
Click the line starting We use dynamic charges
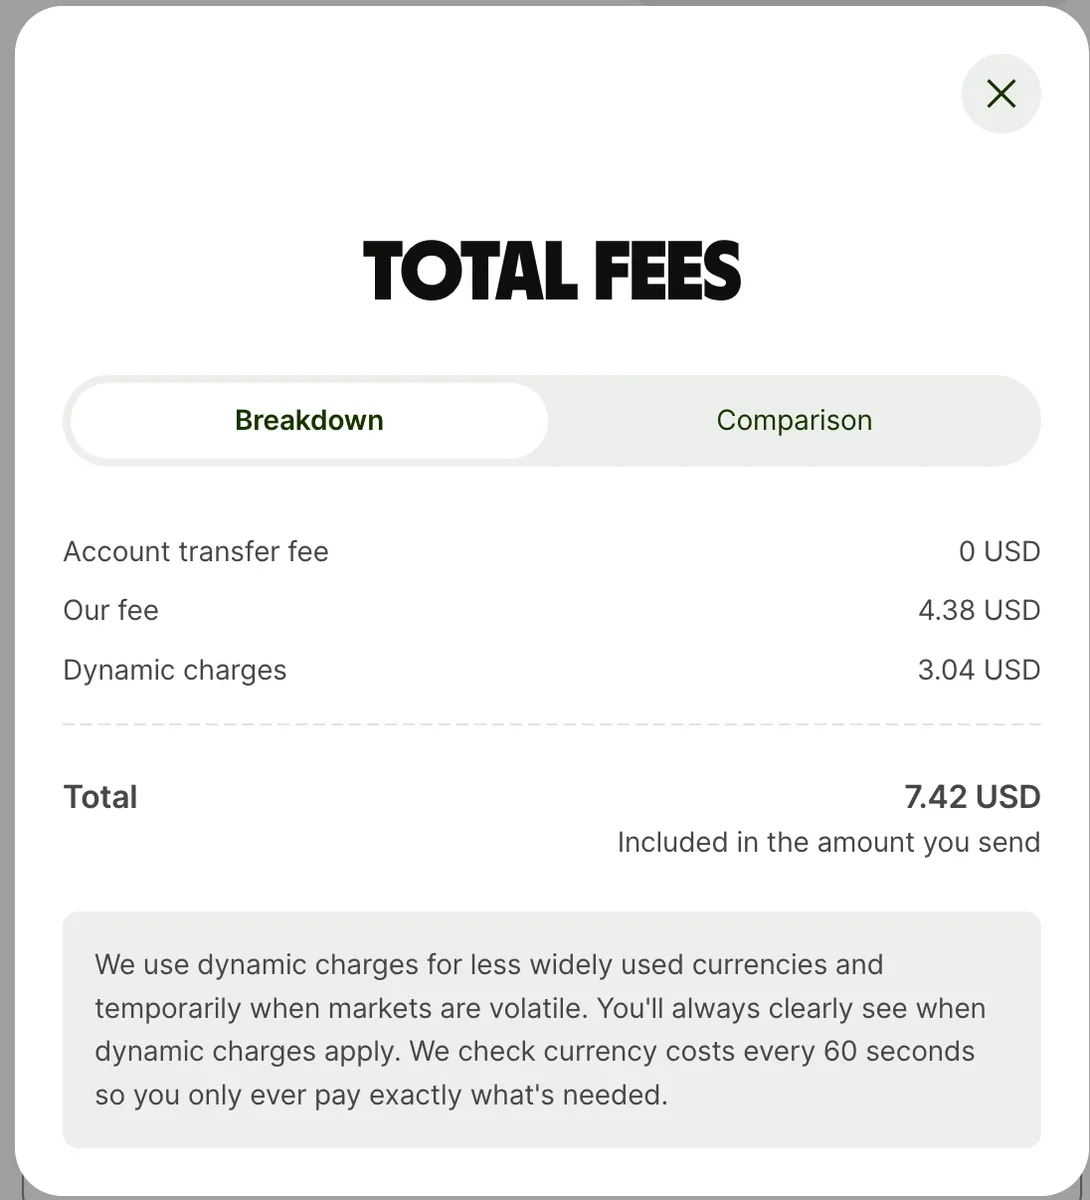tap(489, 965)
